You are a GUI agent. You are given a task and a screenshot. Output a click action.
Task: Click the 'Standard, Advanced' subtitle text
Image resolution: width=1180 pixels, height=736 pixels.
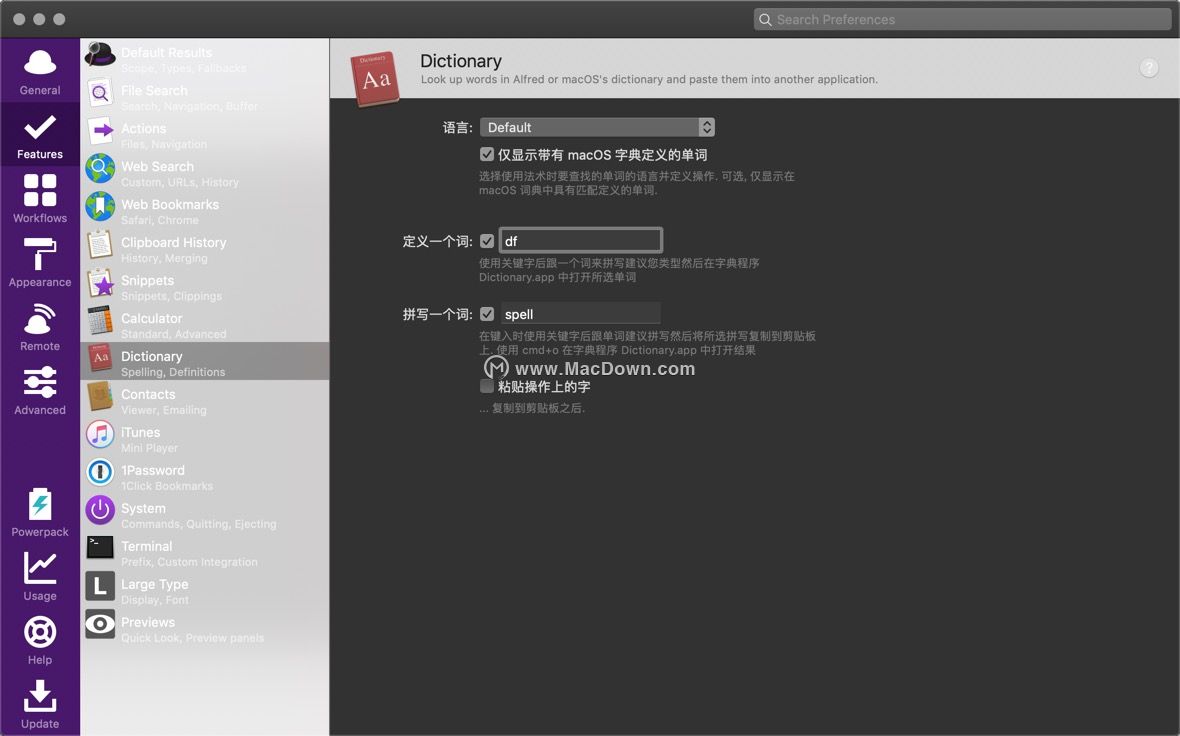(173, 334)
